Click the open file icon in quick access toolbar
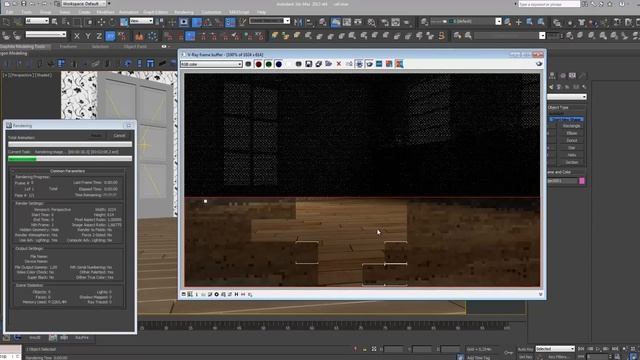 click(15, 4)
